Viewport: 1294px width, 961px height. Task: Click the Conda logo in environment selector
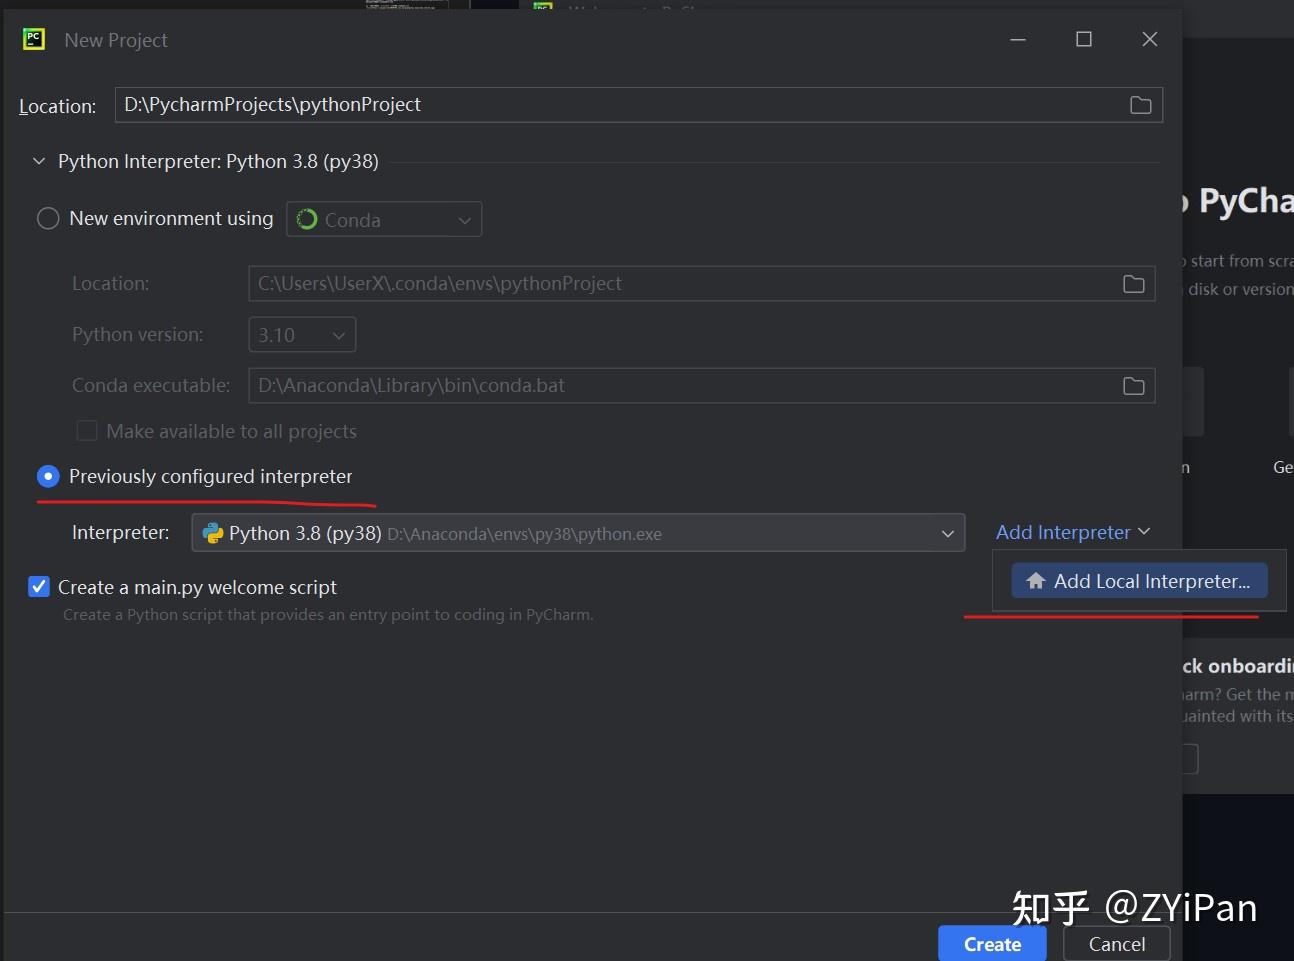(x=305, y=218)
